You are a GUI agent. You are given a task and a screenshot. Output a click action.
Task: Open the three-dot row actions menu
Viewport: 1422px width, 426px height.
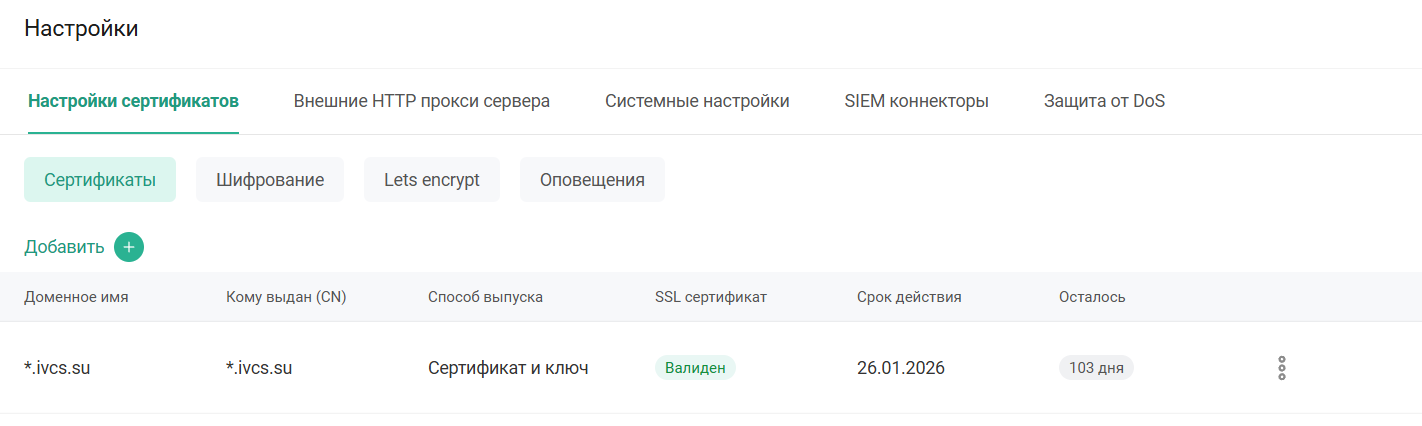[x=1281, y=368]
